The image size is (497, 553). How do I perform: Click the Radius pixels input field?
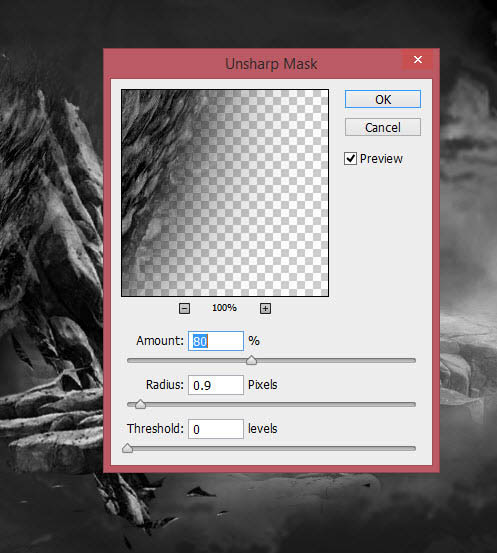coord(216,385)
